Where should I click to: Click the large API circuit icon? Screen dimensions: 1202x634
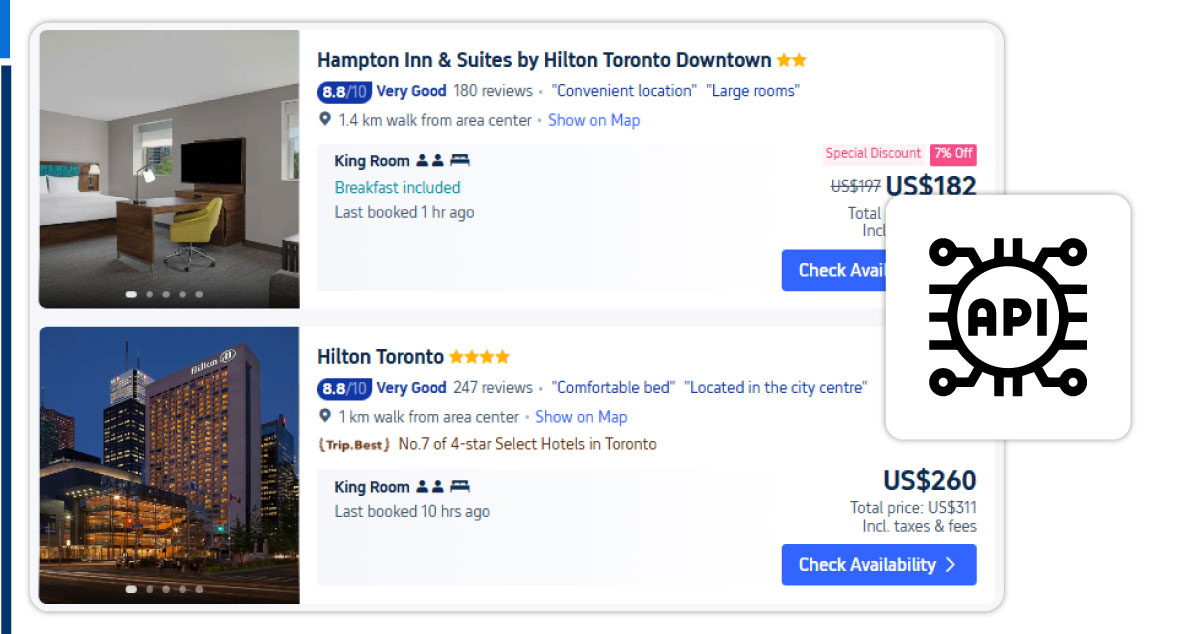(x=1007, y=316)
